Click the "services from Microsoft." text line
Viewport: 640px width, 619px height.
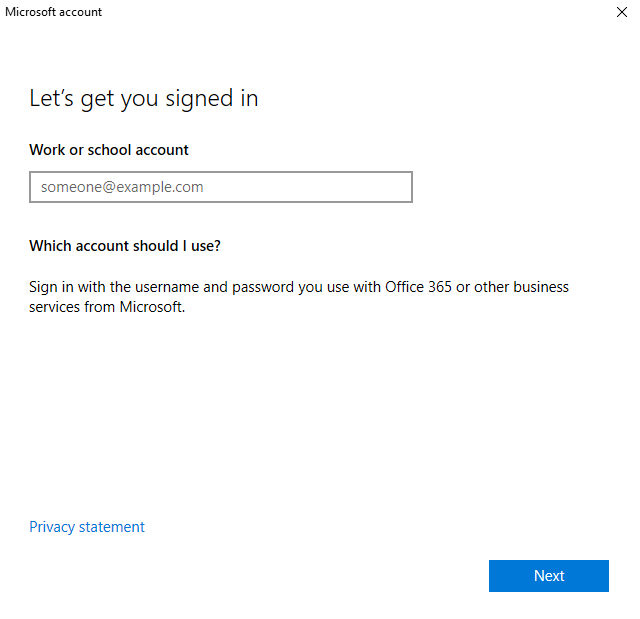coord(107,307)
